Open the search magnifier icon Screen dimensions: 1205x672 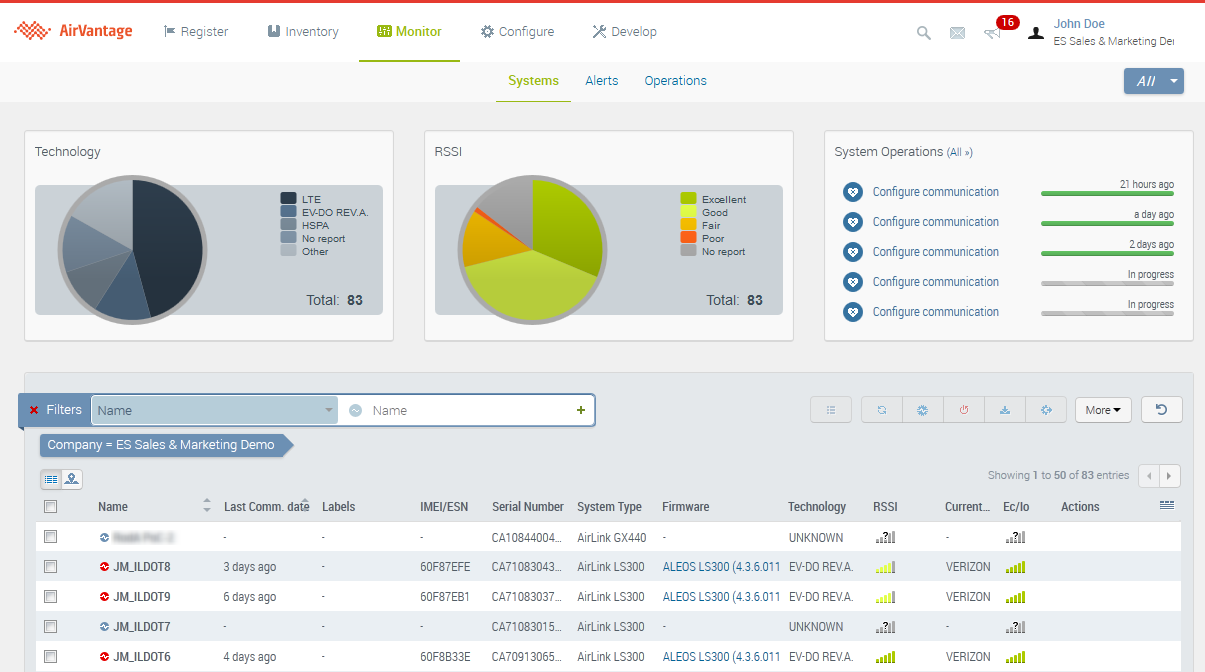click(924, 33)
